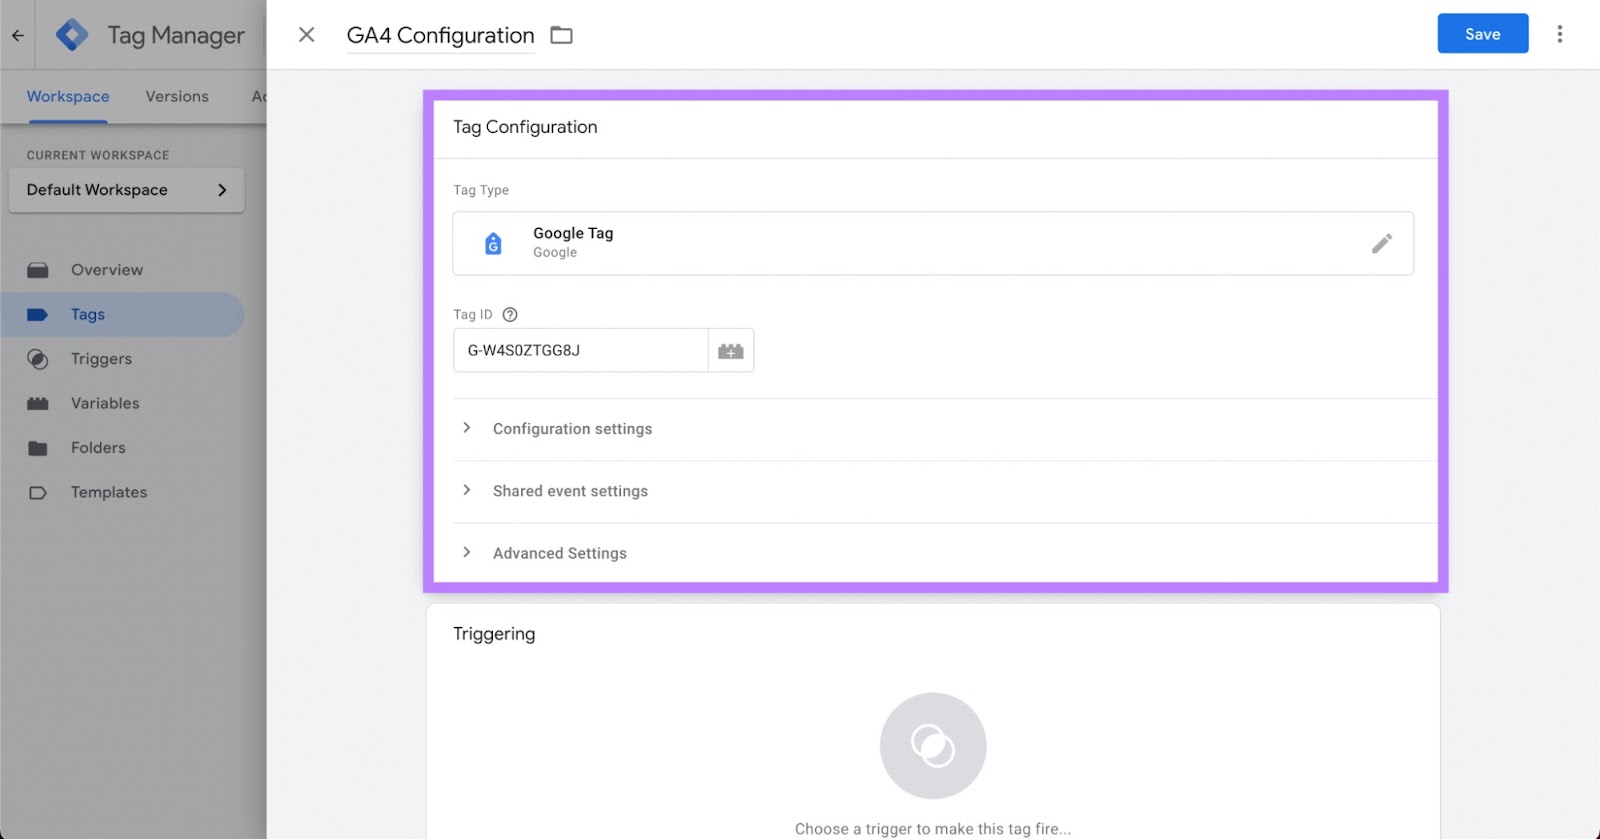Click the Tag ID input field
The width and height of the screenshot is (1600, 840).
tap(580, 351)
